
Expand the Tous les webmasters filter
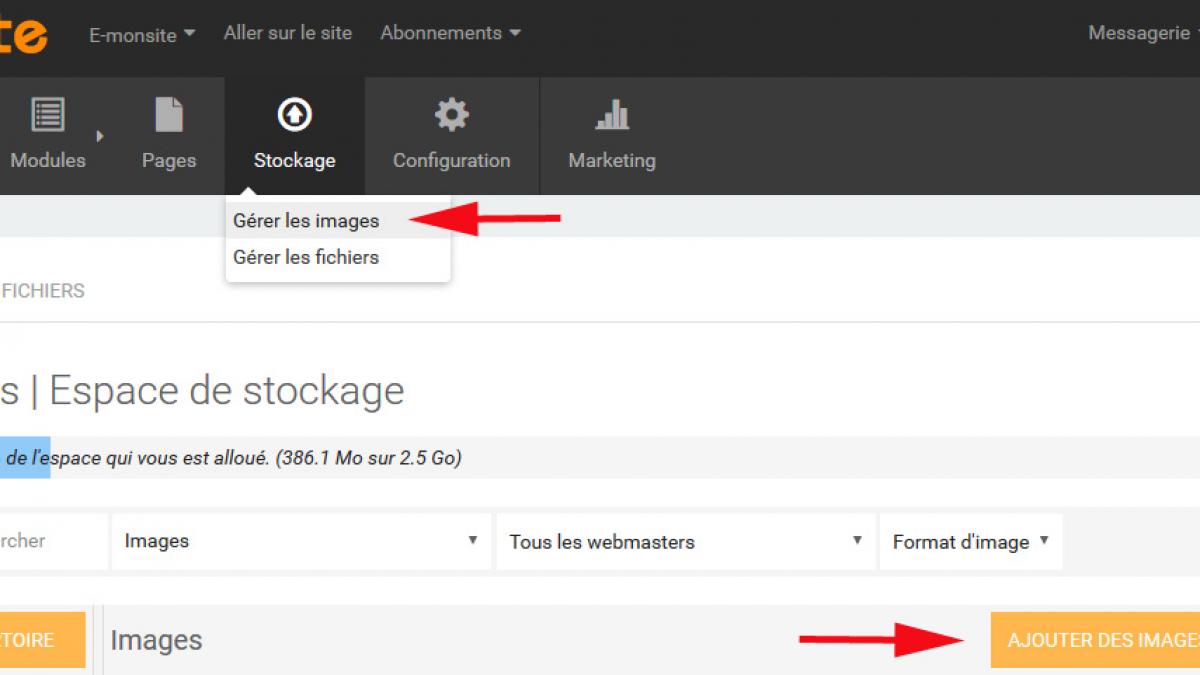685,541
